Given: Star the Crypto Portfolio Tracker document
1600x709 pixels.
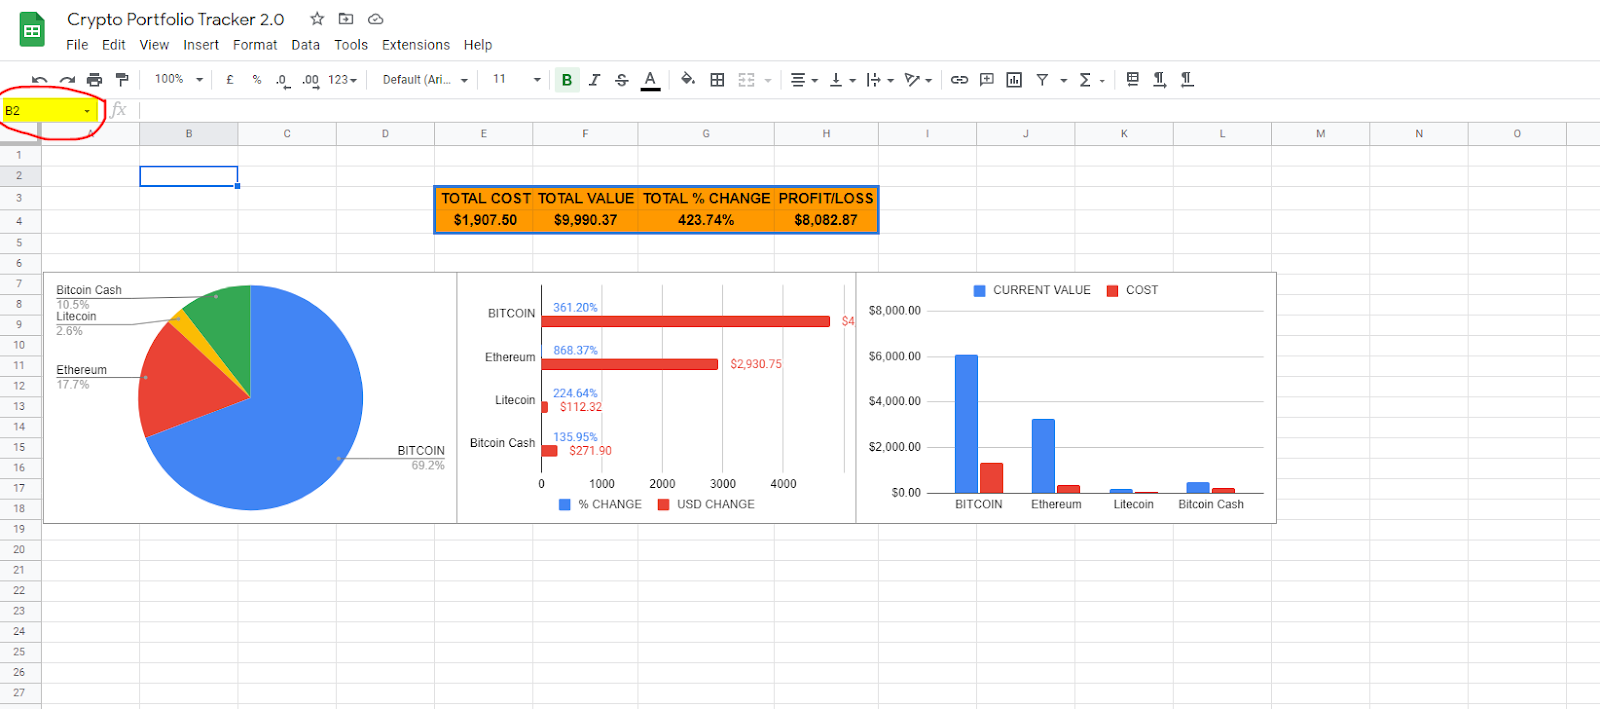Looking at the screenshot, I should [x=317, y=19].
